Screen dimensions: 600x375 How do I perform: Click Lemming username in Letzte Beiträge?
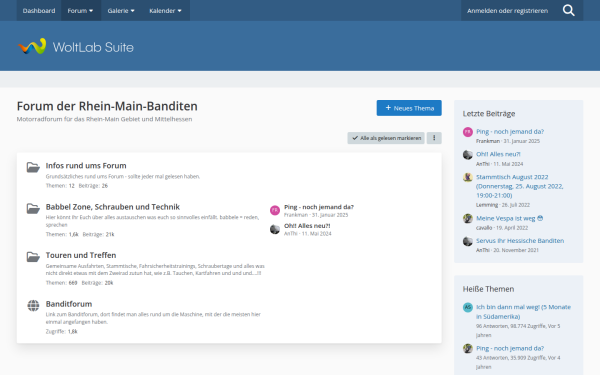pos(487,205)
